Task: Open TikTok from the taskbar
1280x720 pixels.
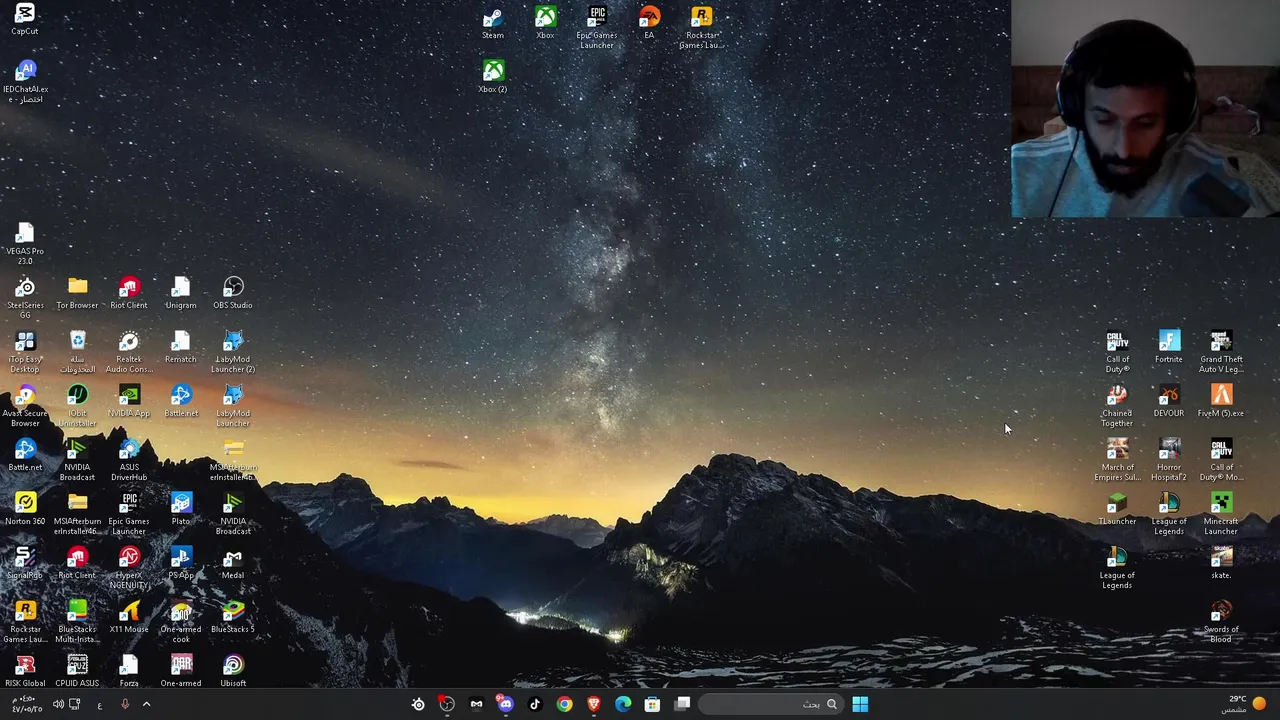Action: [535, 704]
